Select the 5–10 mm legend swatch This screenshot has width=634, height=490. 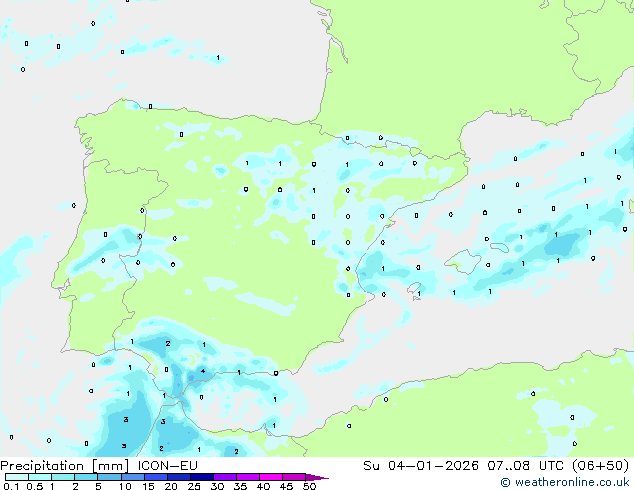point(109,477)
